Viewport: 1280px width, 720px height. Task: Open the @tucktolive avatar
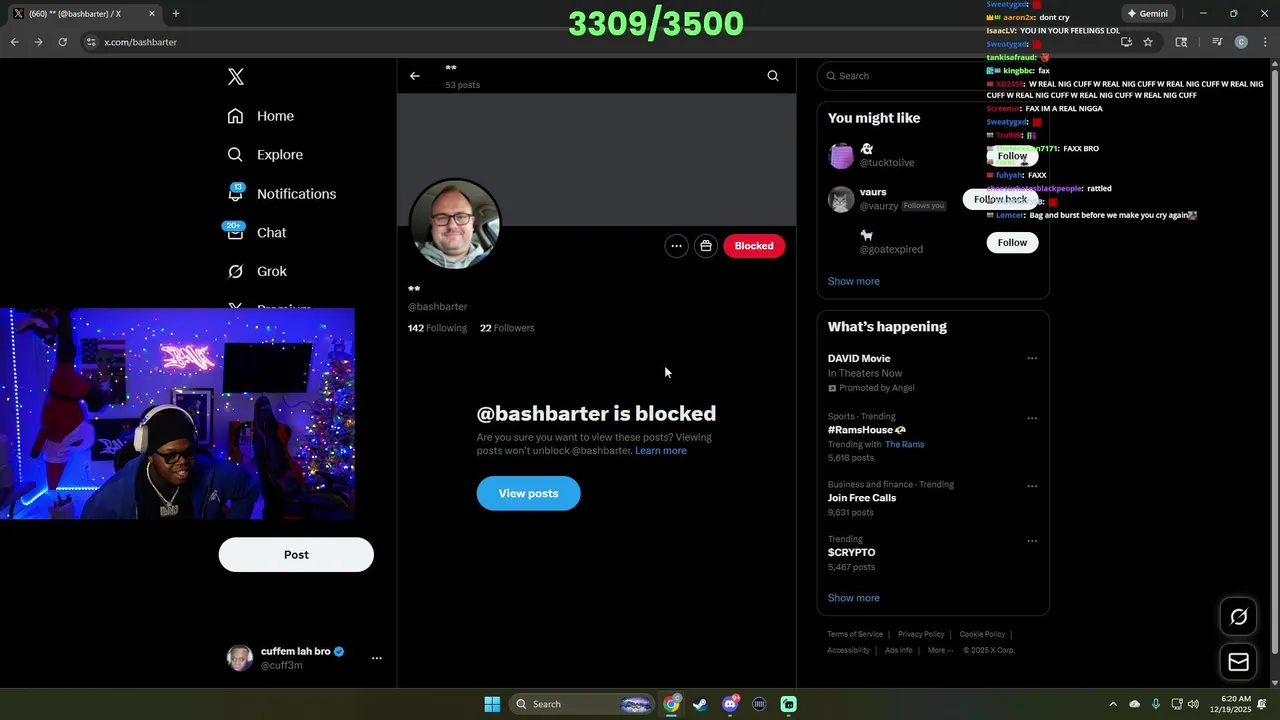point(841,156)
